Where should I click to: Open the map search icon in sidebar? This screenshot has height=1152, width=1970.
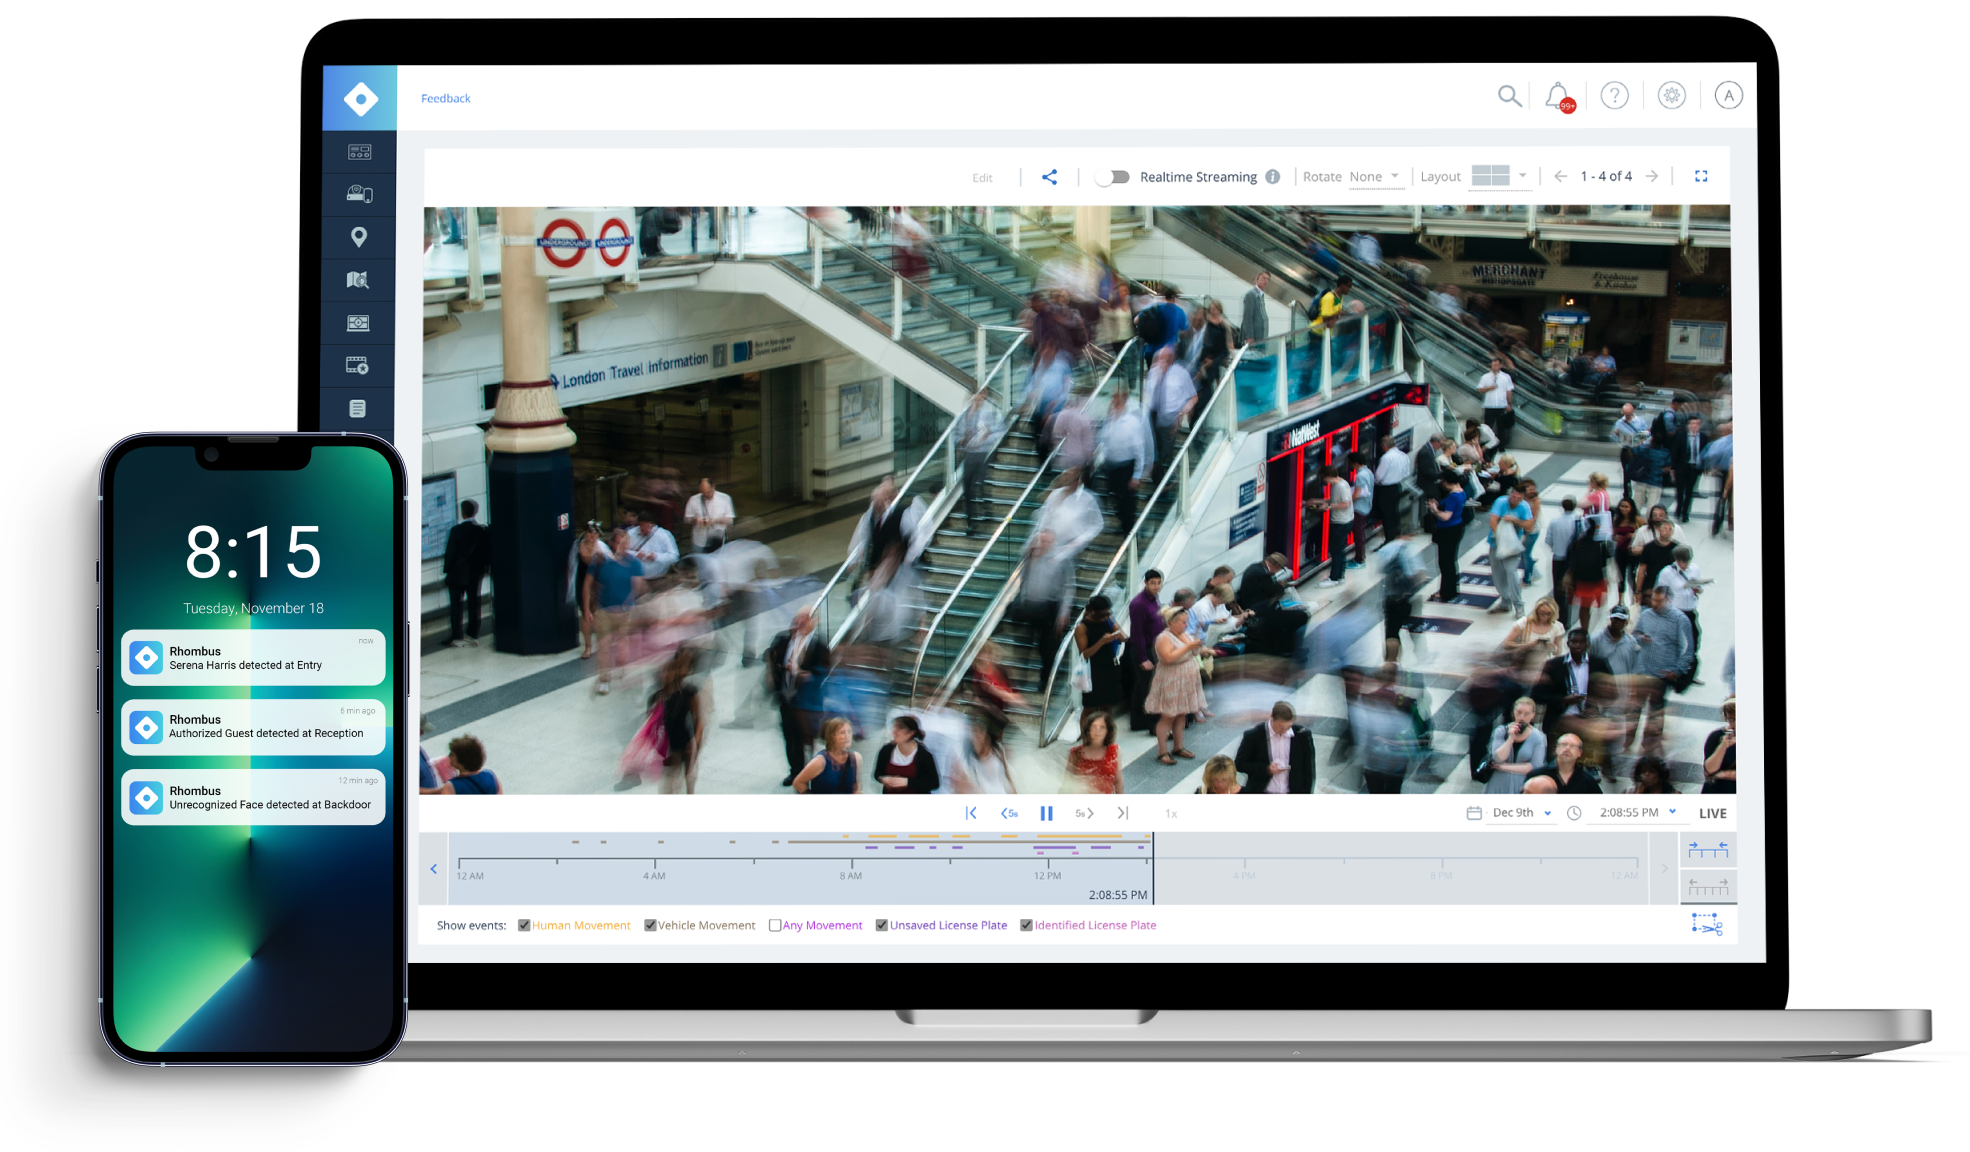click(x=360, y=280)
